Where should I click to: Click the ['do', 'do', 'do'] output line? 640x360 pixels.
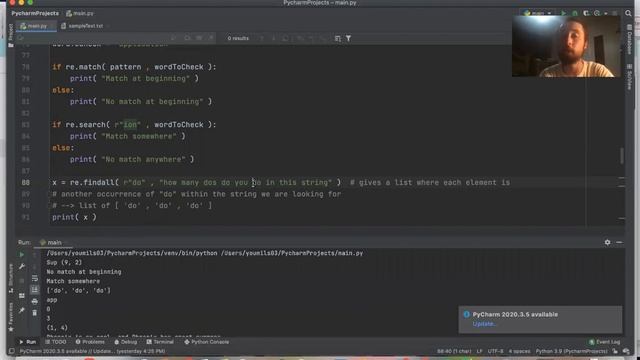point(78,291)
